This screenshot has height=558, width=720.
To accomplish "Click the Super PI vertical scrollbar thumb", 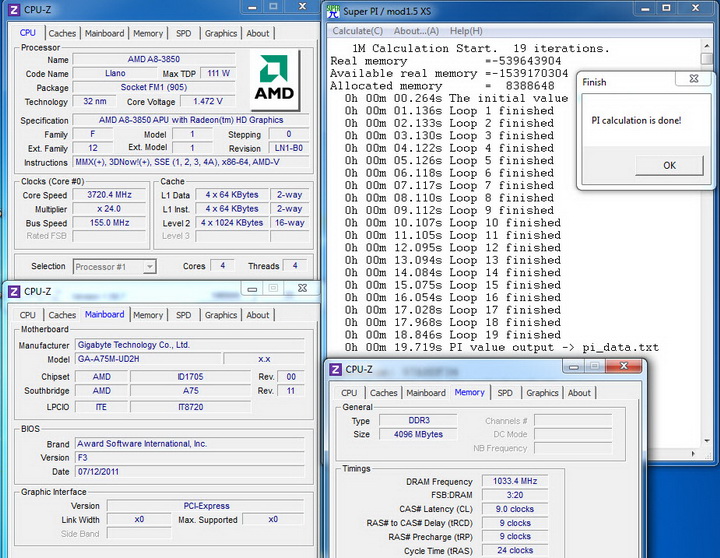I will point(707,59).
